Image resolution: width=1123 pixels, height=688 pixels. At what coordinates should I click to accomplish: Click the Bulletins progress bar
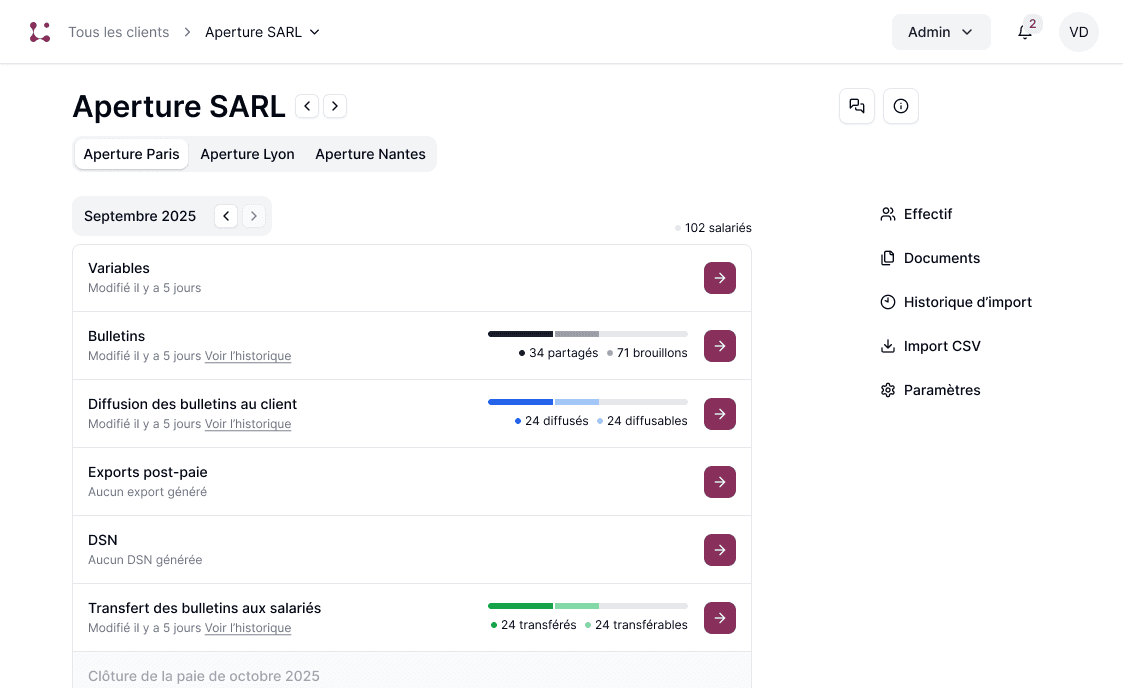pyautogui.click(x=588, y=334)
